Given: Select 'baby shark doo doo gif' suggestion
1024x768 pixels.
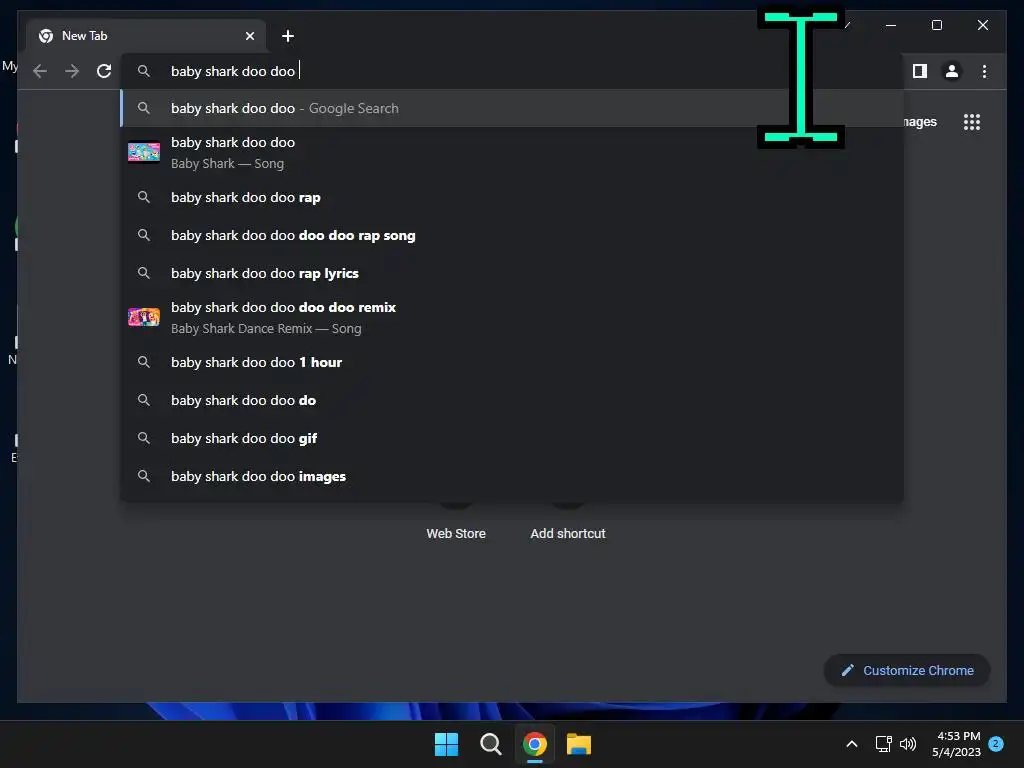Looking at the screenshot, I should pos(512,438).
